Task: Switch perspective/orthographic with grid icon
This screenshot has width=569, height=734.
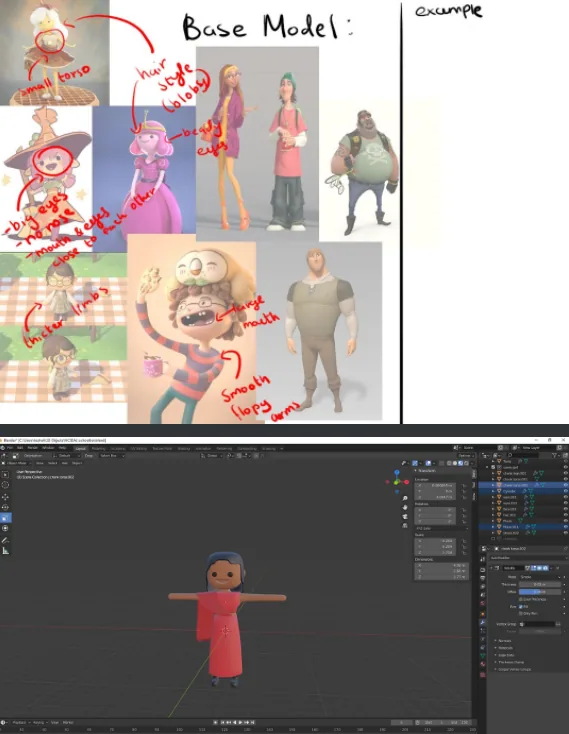Action: point(405,525)
